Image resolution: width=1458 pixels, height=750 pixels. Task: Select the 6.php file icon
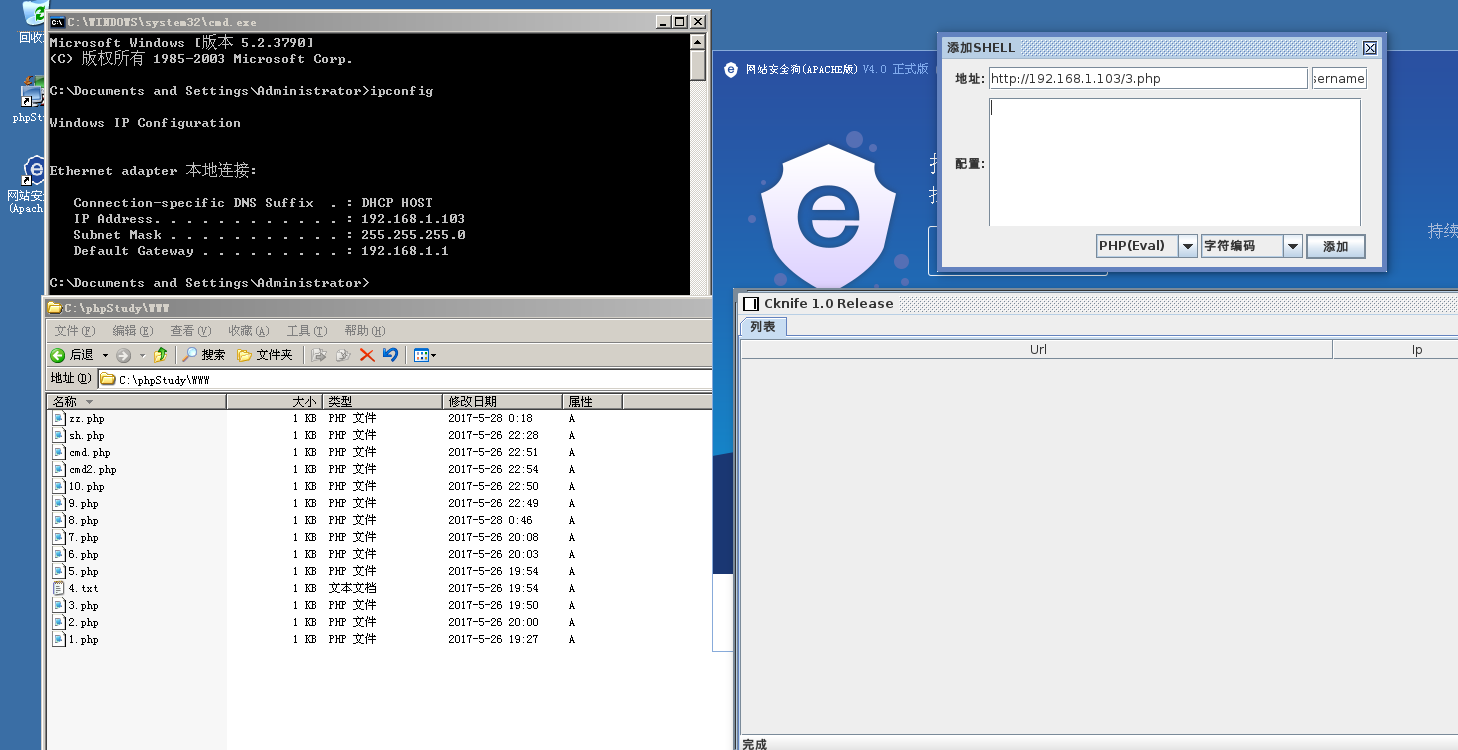coord(59,555)
